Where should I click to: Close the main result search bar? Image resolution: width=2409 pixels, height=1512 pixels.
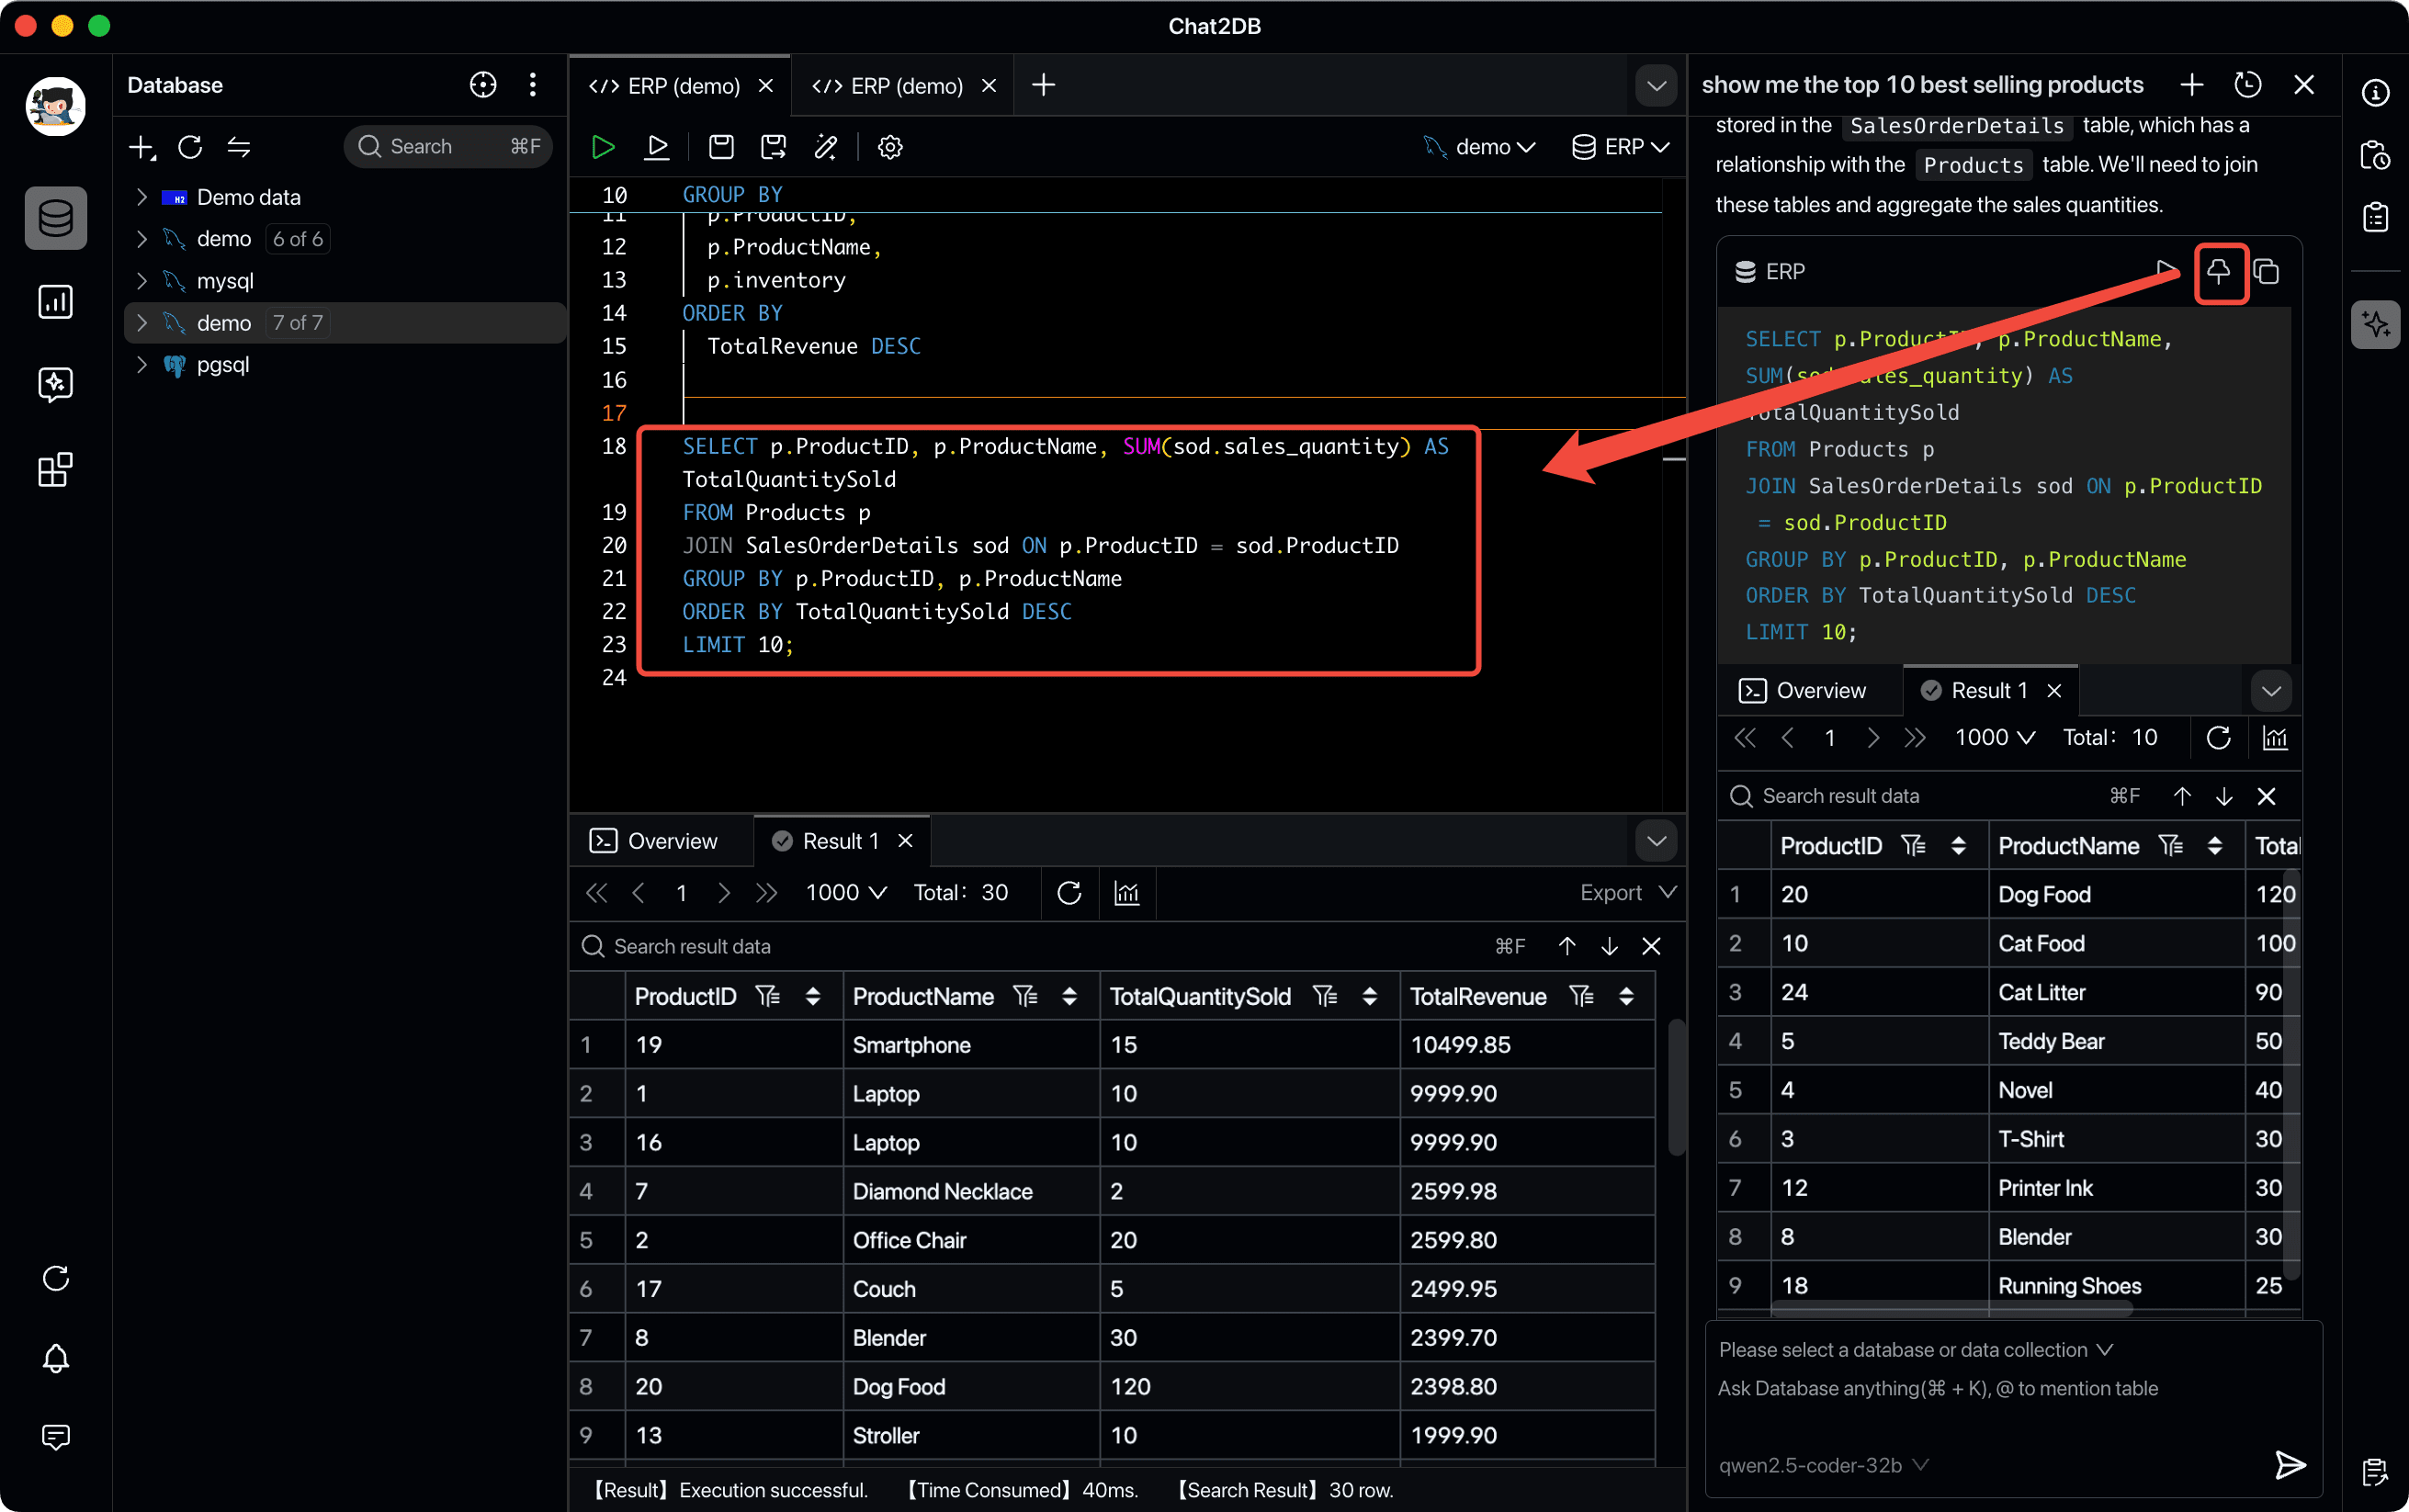[x=1651, y=947]
